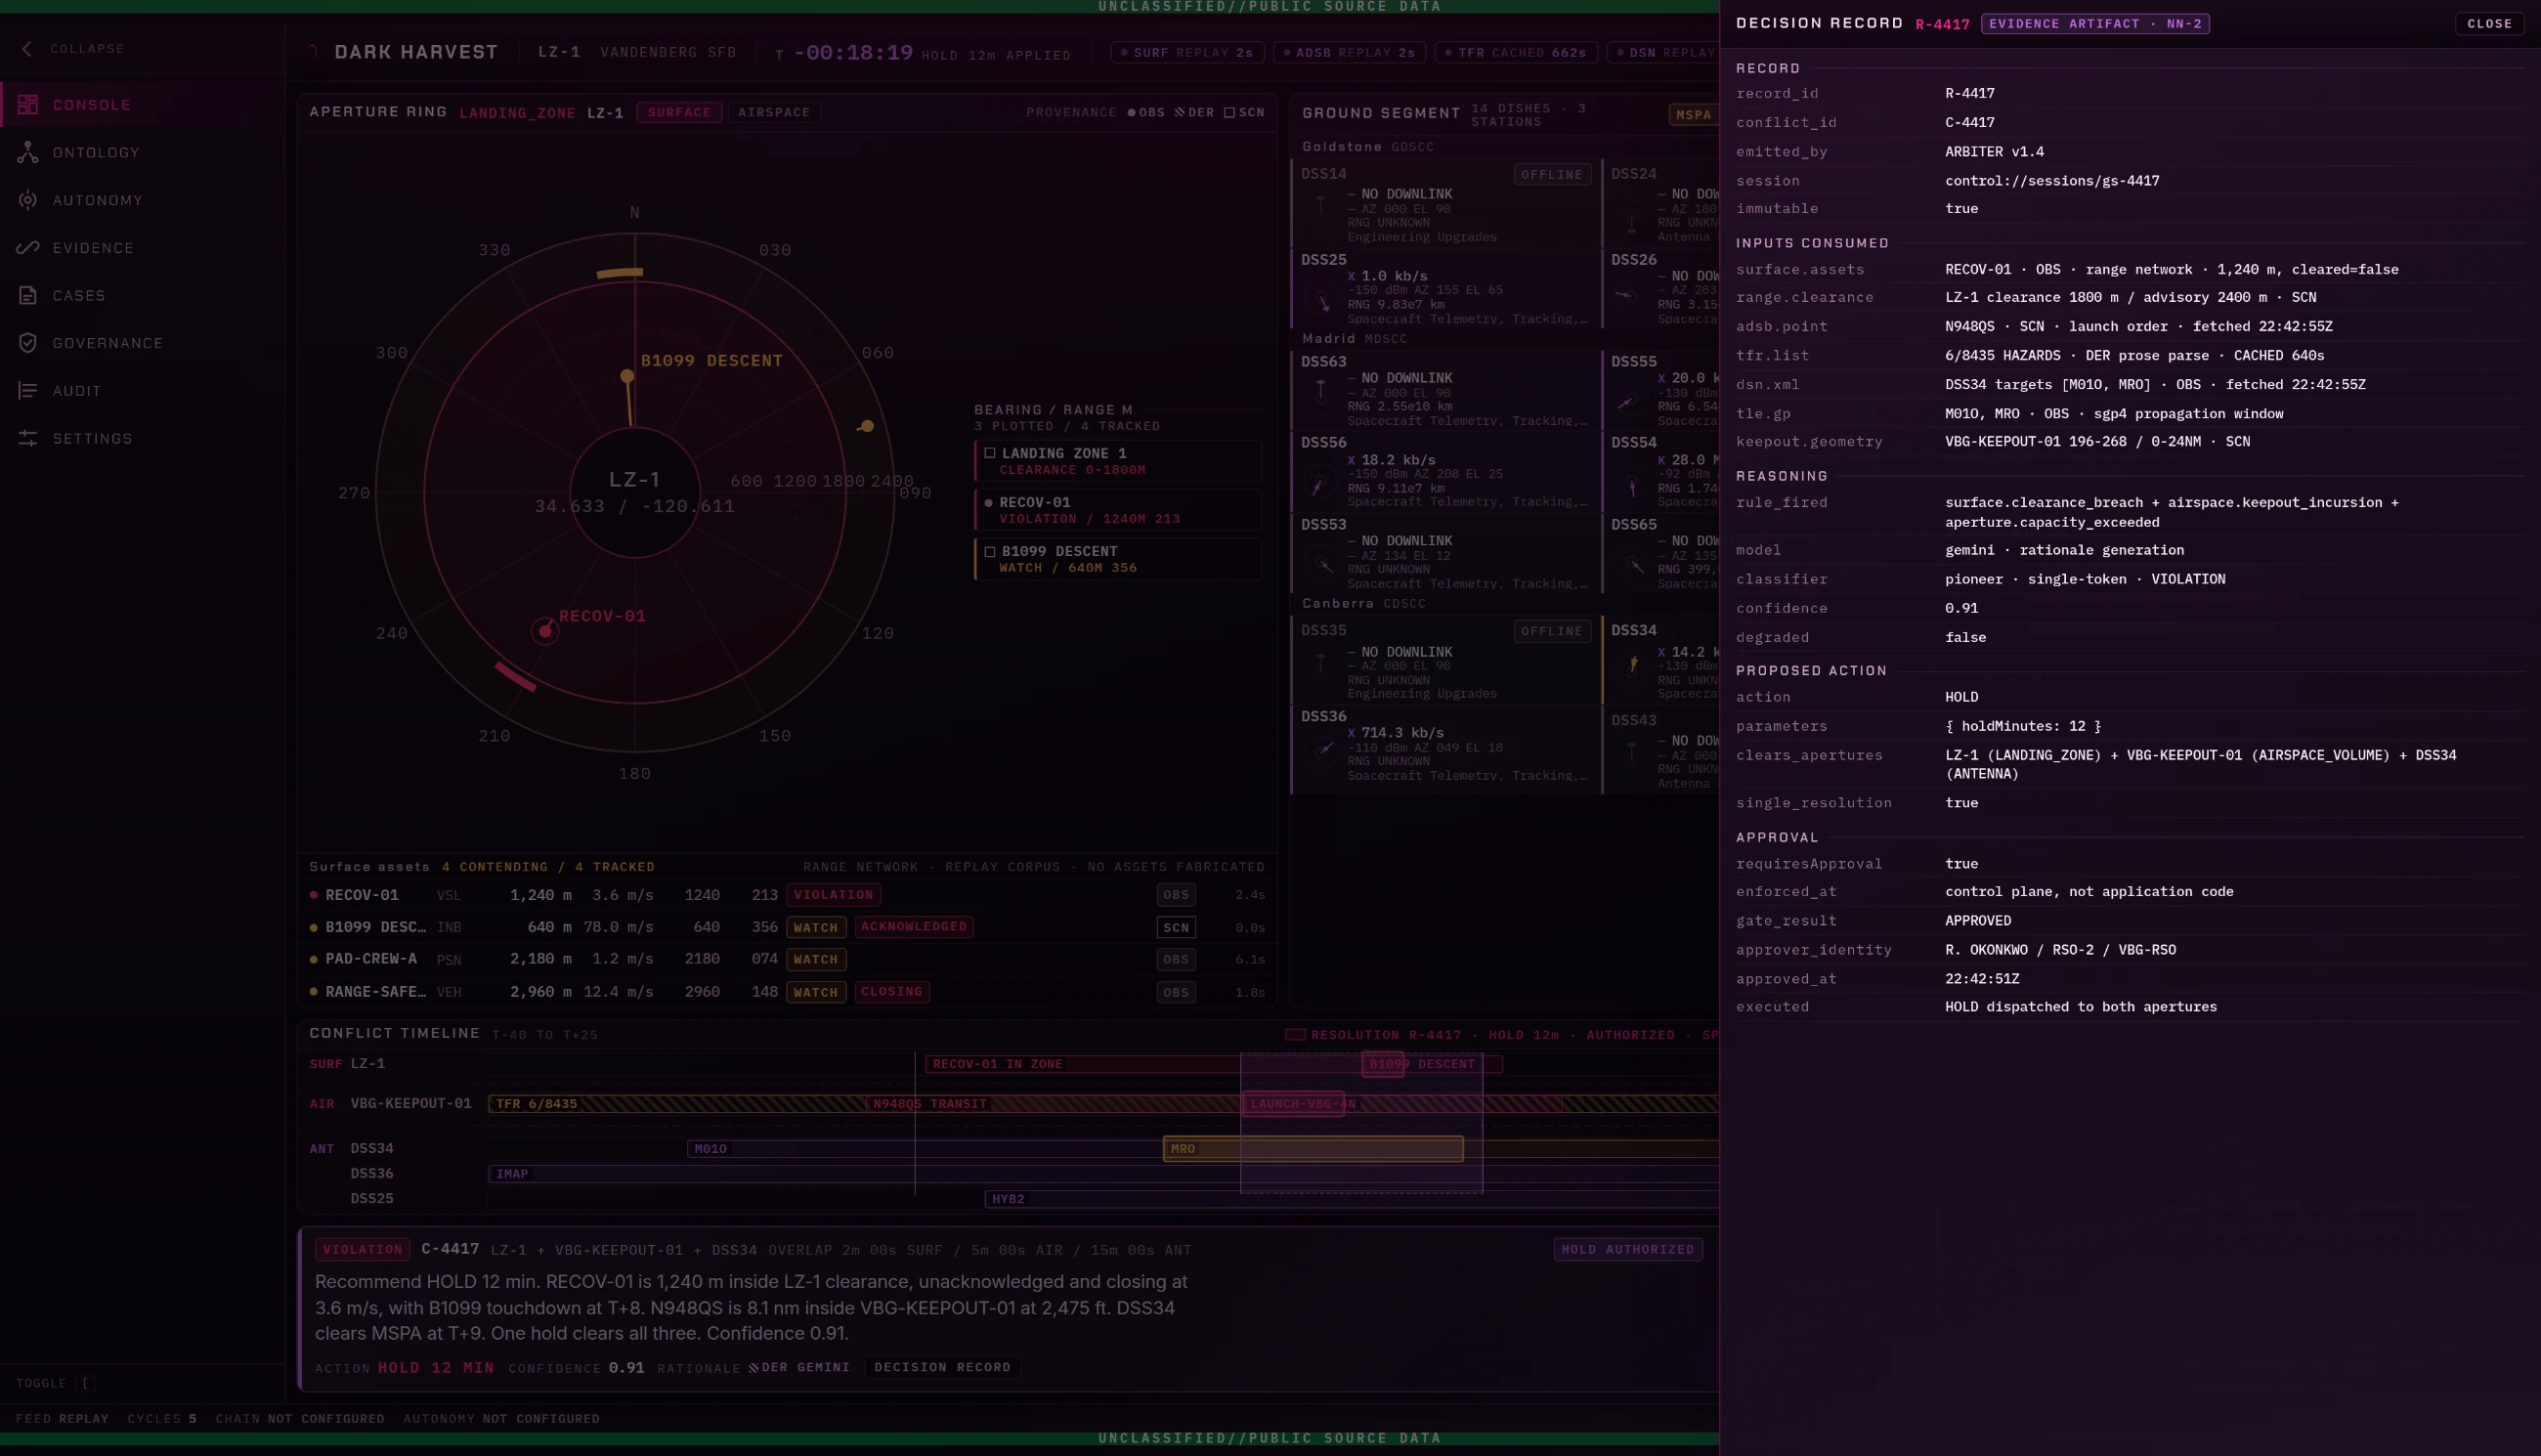
Task: Click the DARK HARVEST title
Action: click(x=416, y=52)
